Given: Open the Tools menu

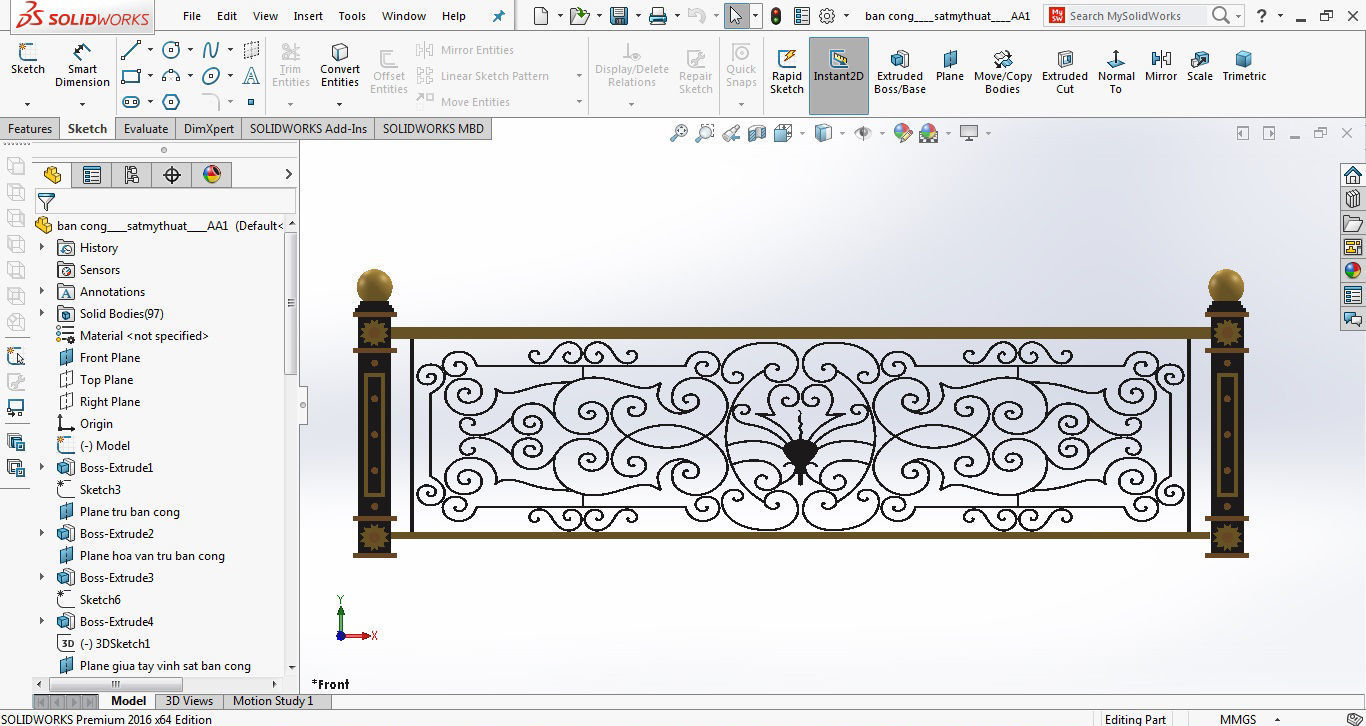Looking at the screenshot, I should 352,16.
